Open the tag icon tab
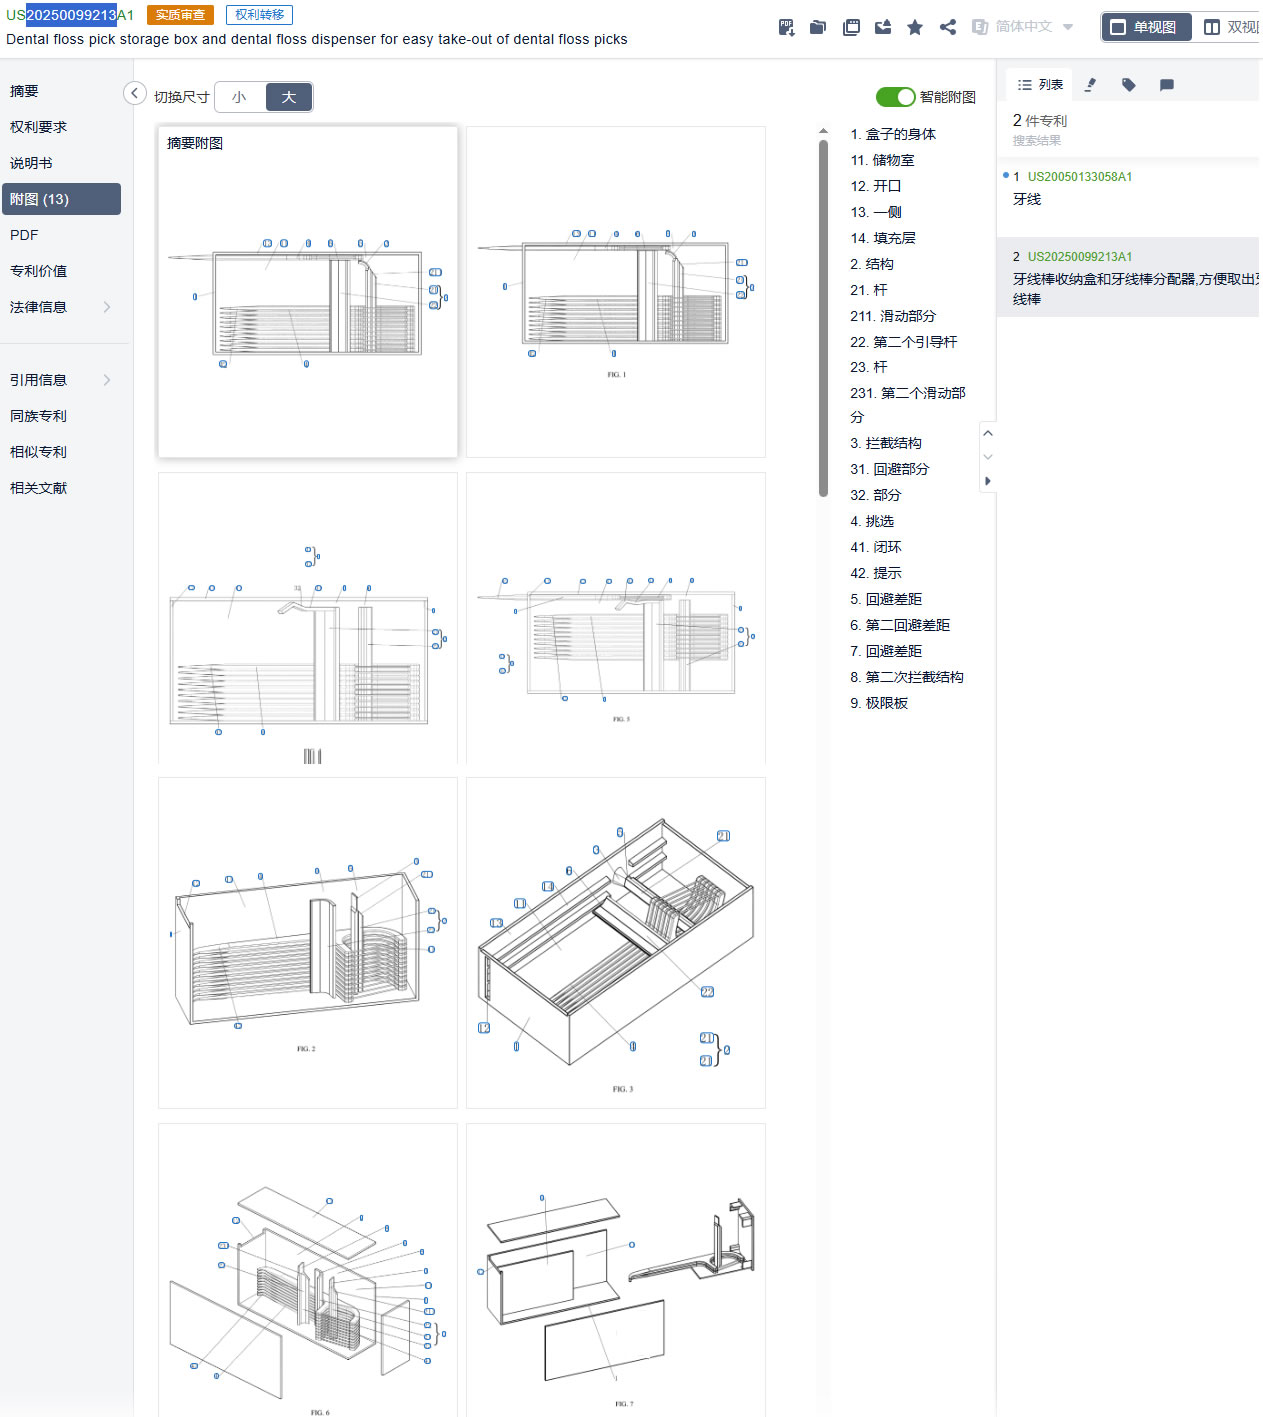1263x1417 pixels. click(1128, 85)
